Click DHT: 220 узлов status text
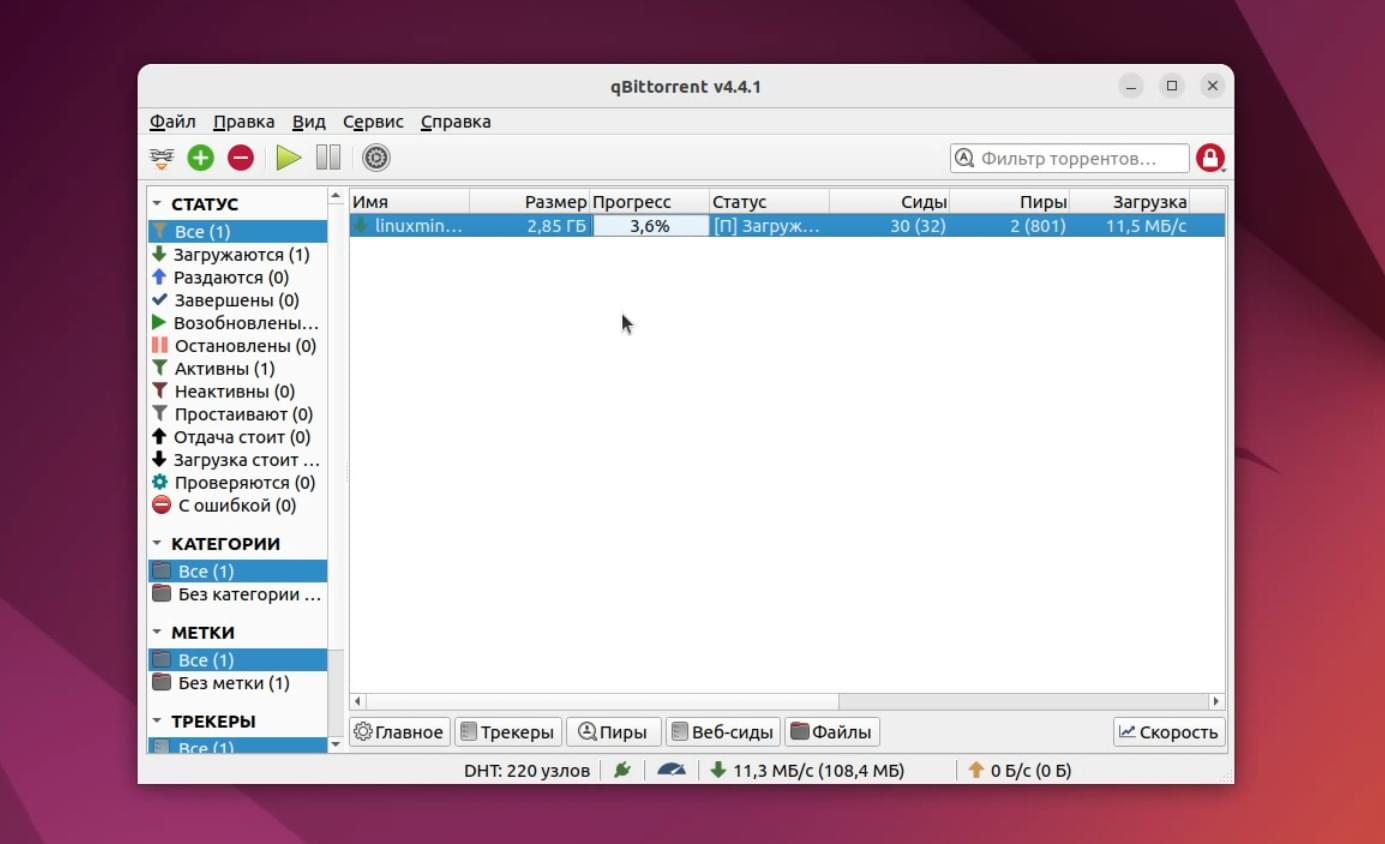Screen dimensions: 1385x844 (x=529, y=771)
